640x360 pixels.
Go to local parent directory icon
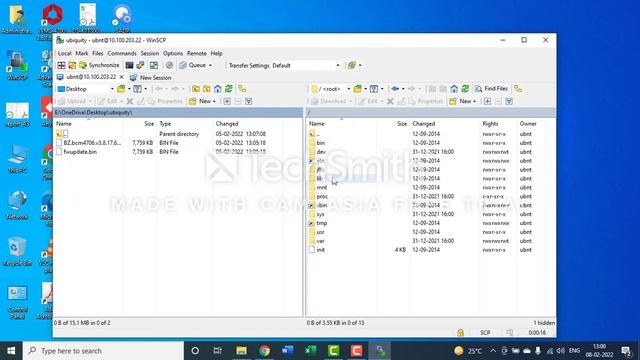pyautogui.click(x=196, y=89)
